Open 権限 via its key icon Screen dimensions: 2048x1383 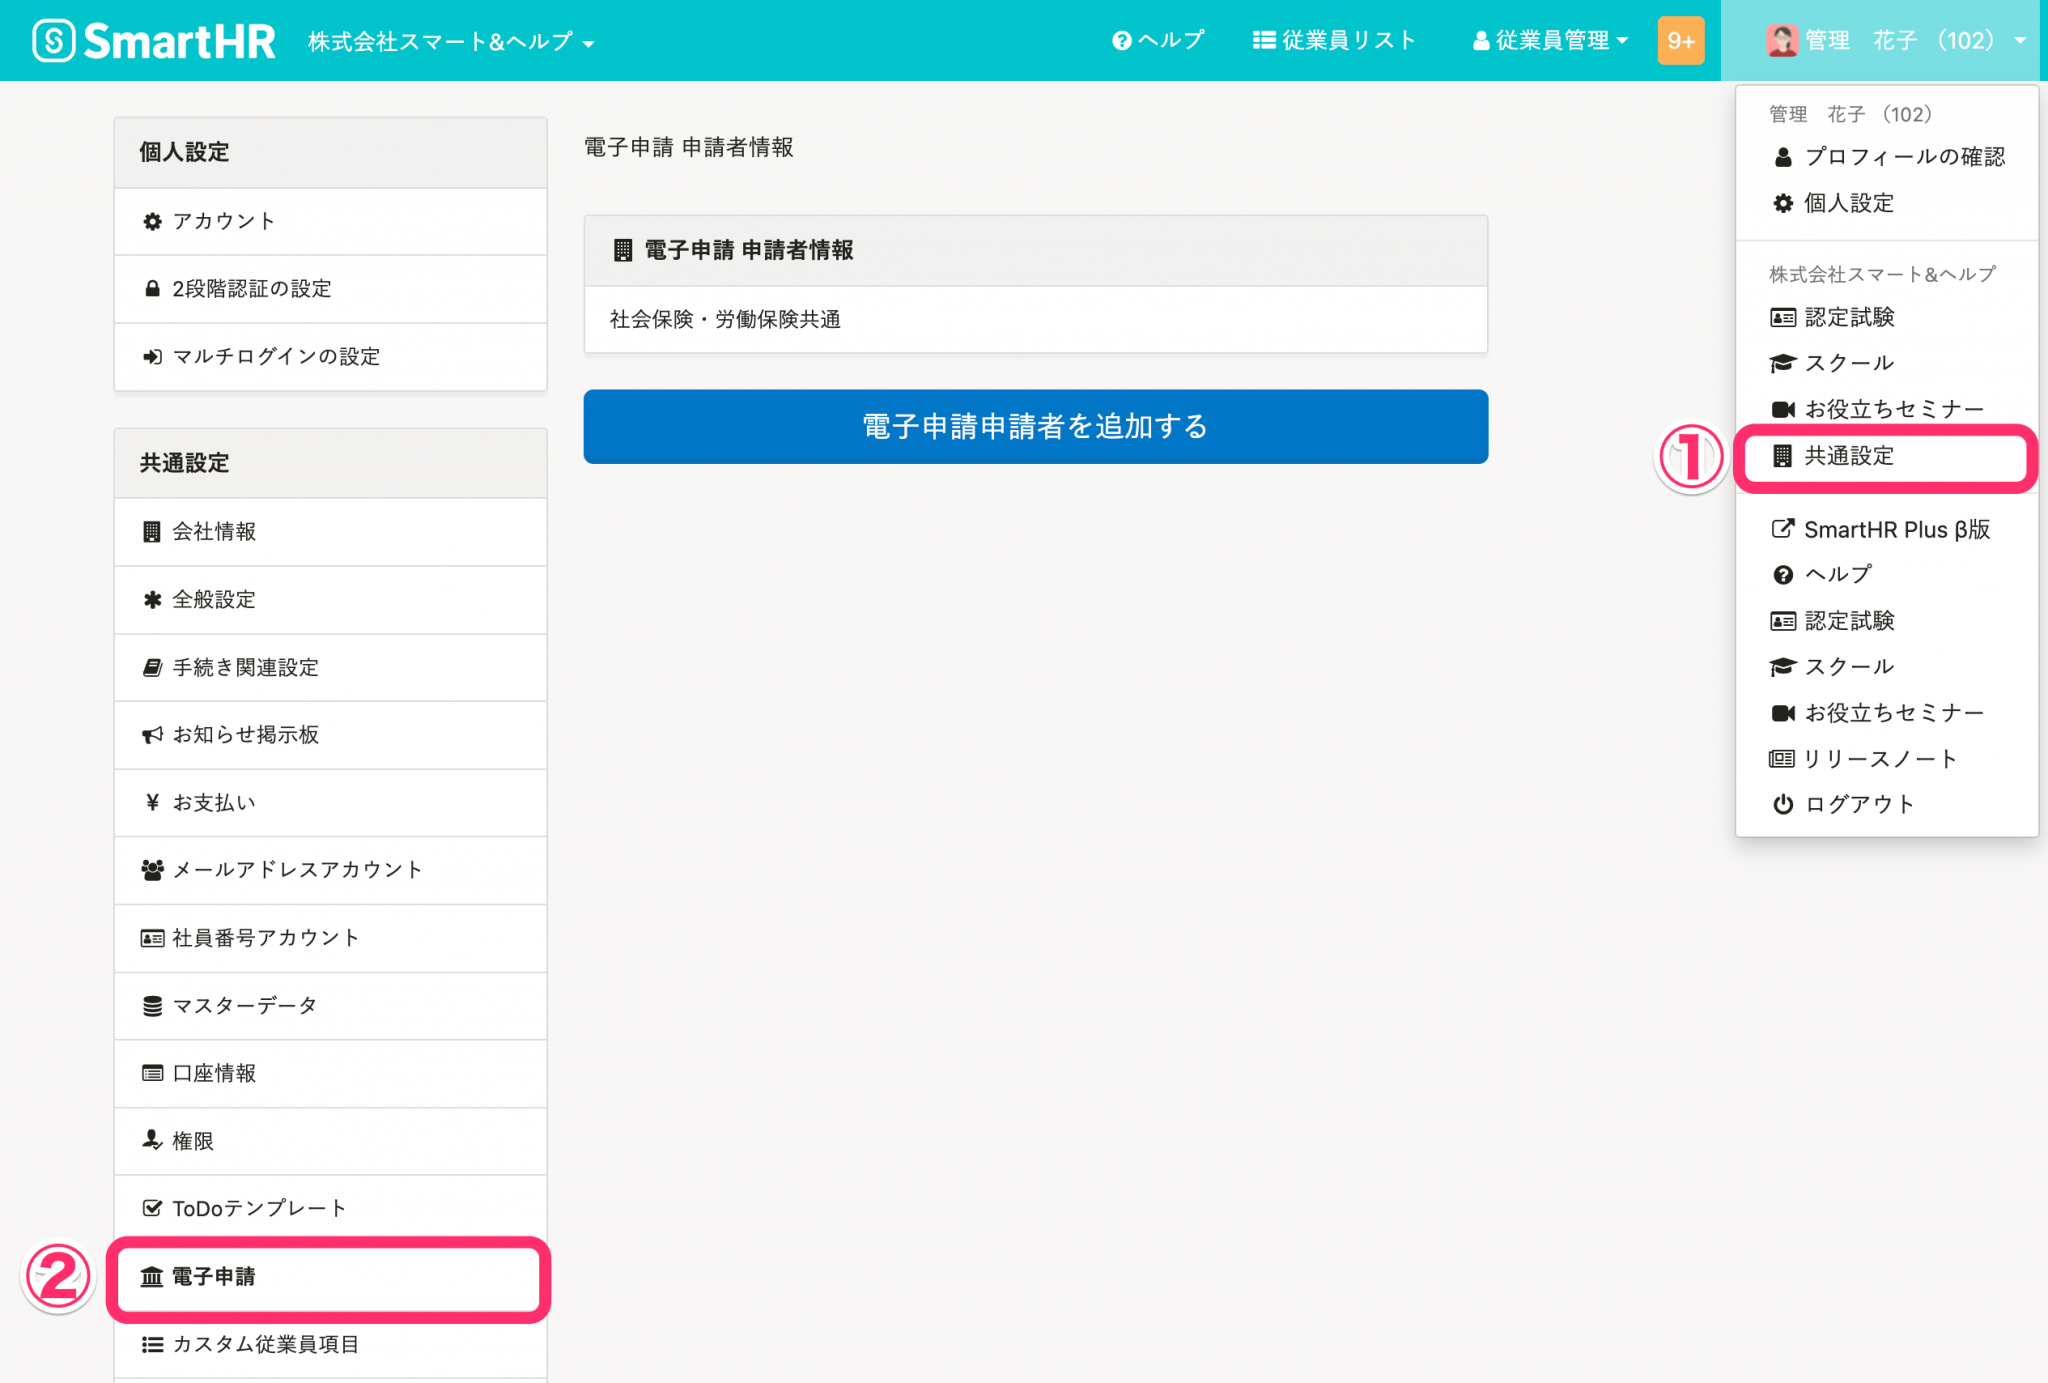[x=152, y=1141]
